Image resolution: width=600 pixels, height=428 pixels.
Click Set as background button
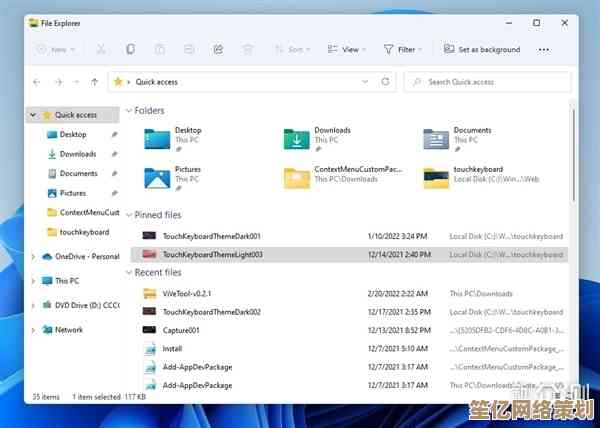click(481, 49)
